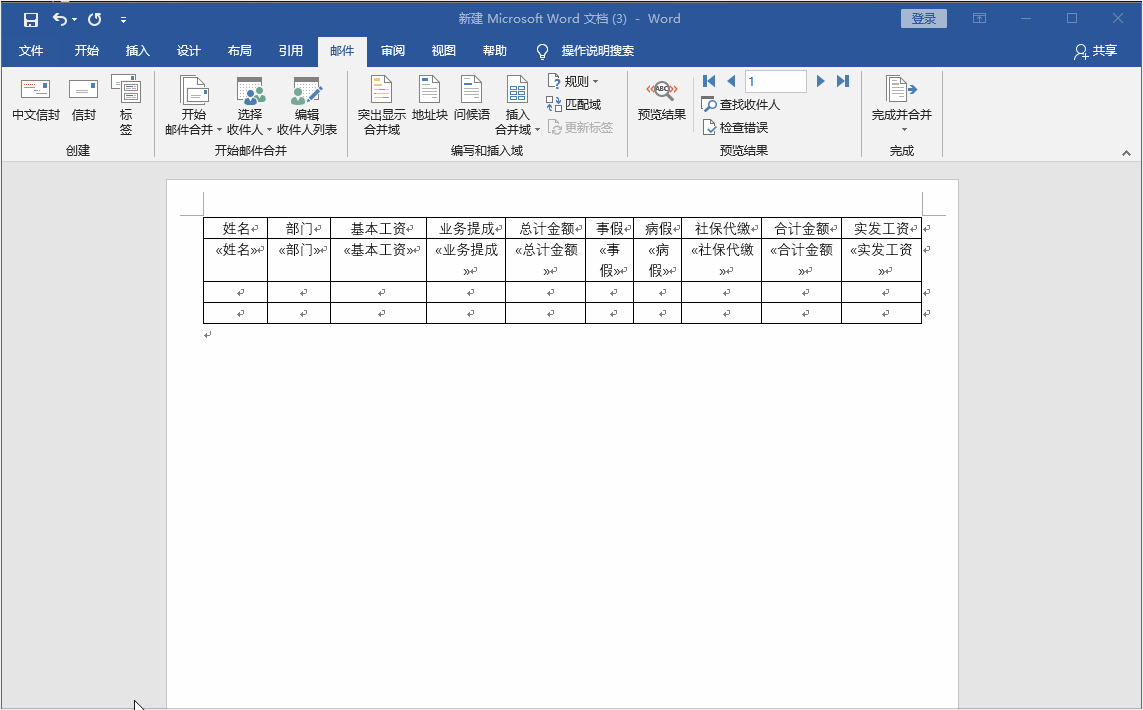This screenshot has height=710, width=1143.
Task: Collapse the ribbon with the chevron
Action: pyautogui.click(x=1128, y=152)
